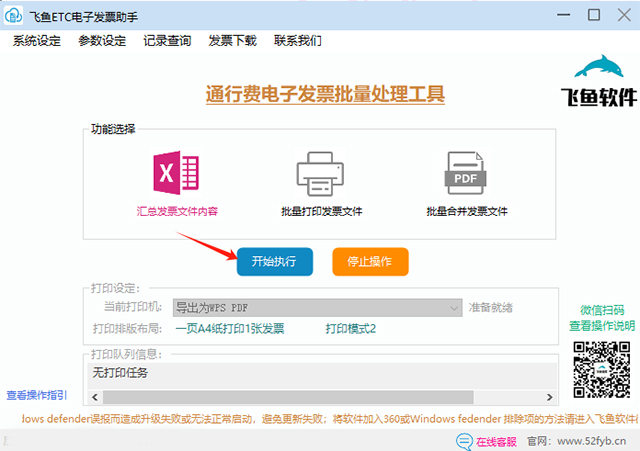Click the 微信扫码 查看操作说明 text

602,318
